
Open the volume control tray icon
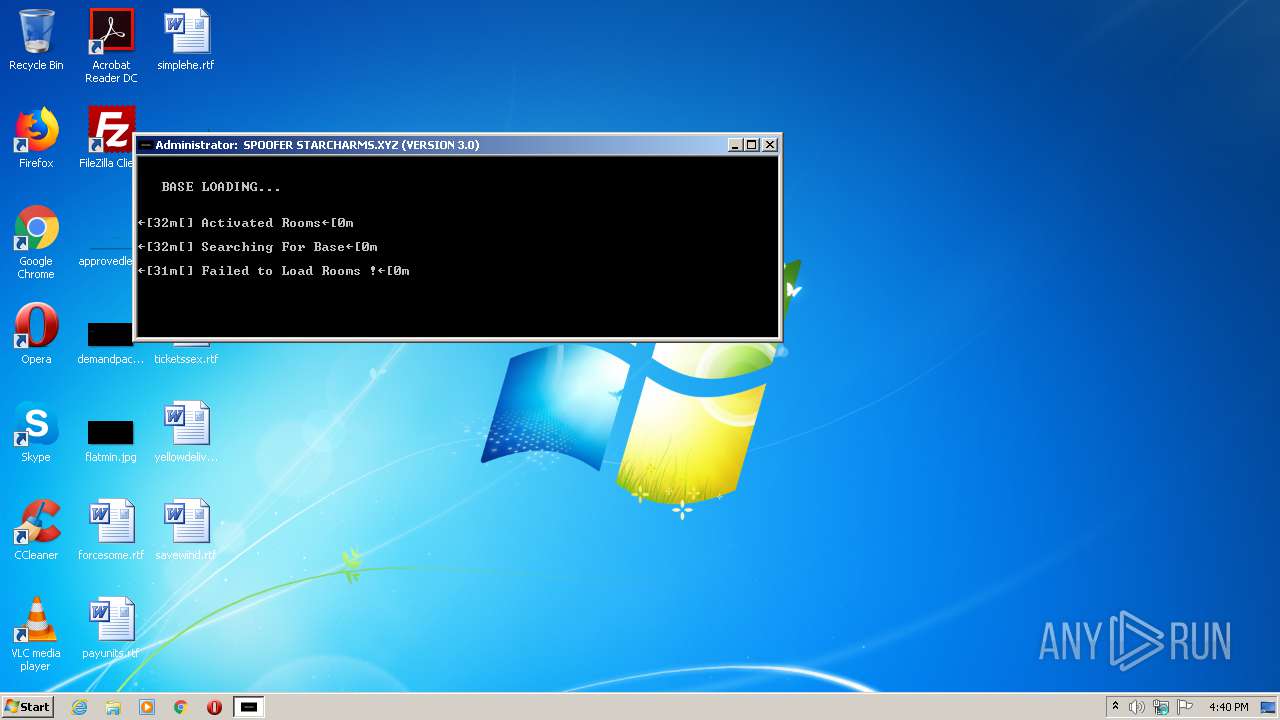pyautogui.click(x=1136, y=707)
